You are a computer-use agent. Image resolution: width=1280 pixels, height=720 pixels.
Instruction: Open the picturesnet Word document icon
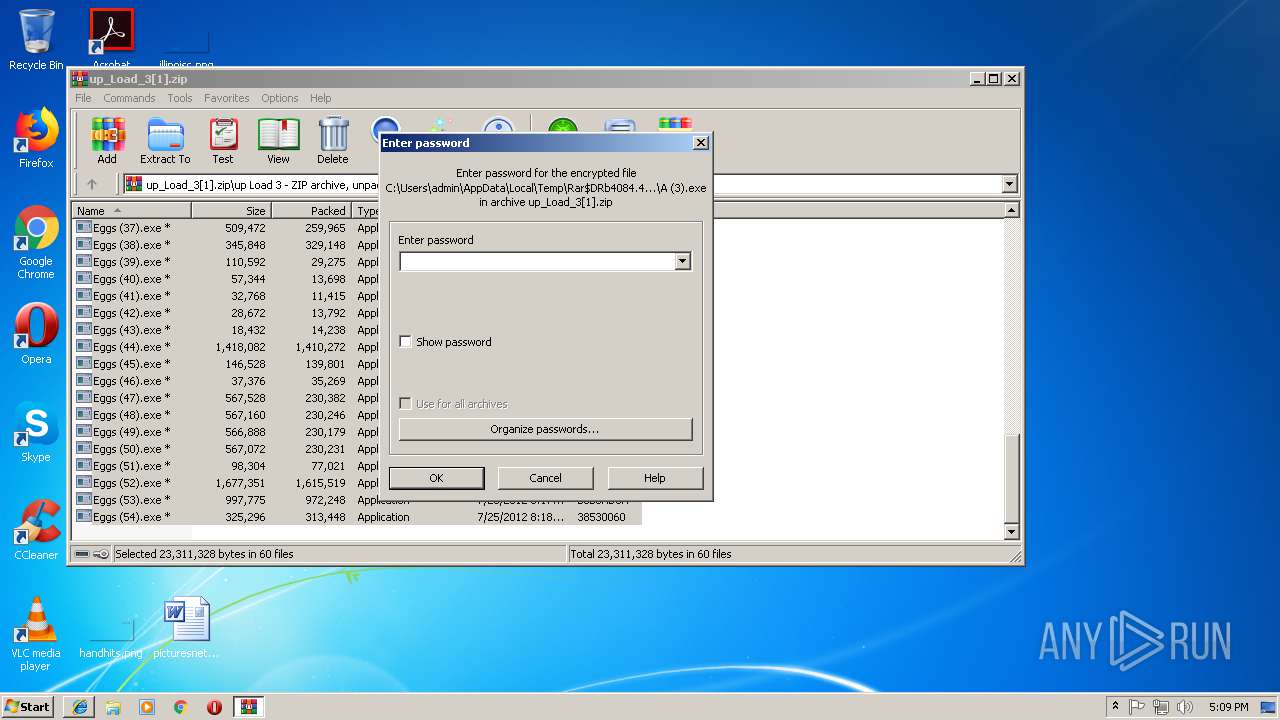pyautogui.click(x=186, y=628)
